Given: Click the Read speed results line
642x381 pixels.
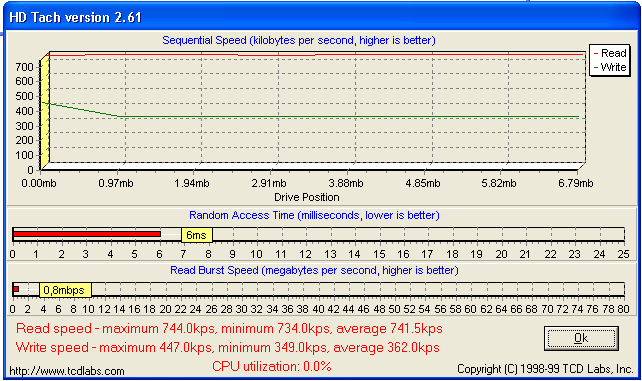Looking at the screenshot, I should (229, 329).
